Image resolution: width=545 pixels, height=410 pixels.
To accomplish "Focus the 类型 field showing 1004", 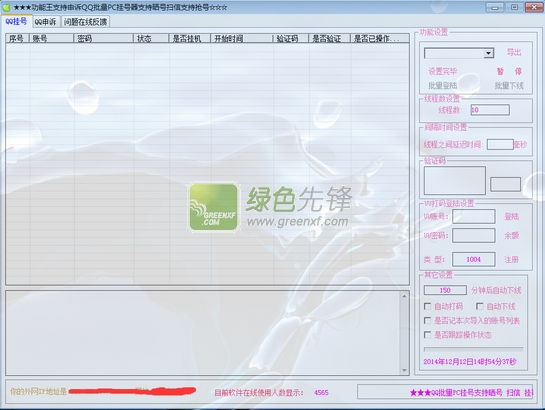I will pos(474,259).
